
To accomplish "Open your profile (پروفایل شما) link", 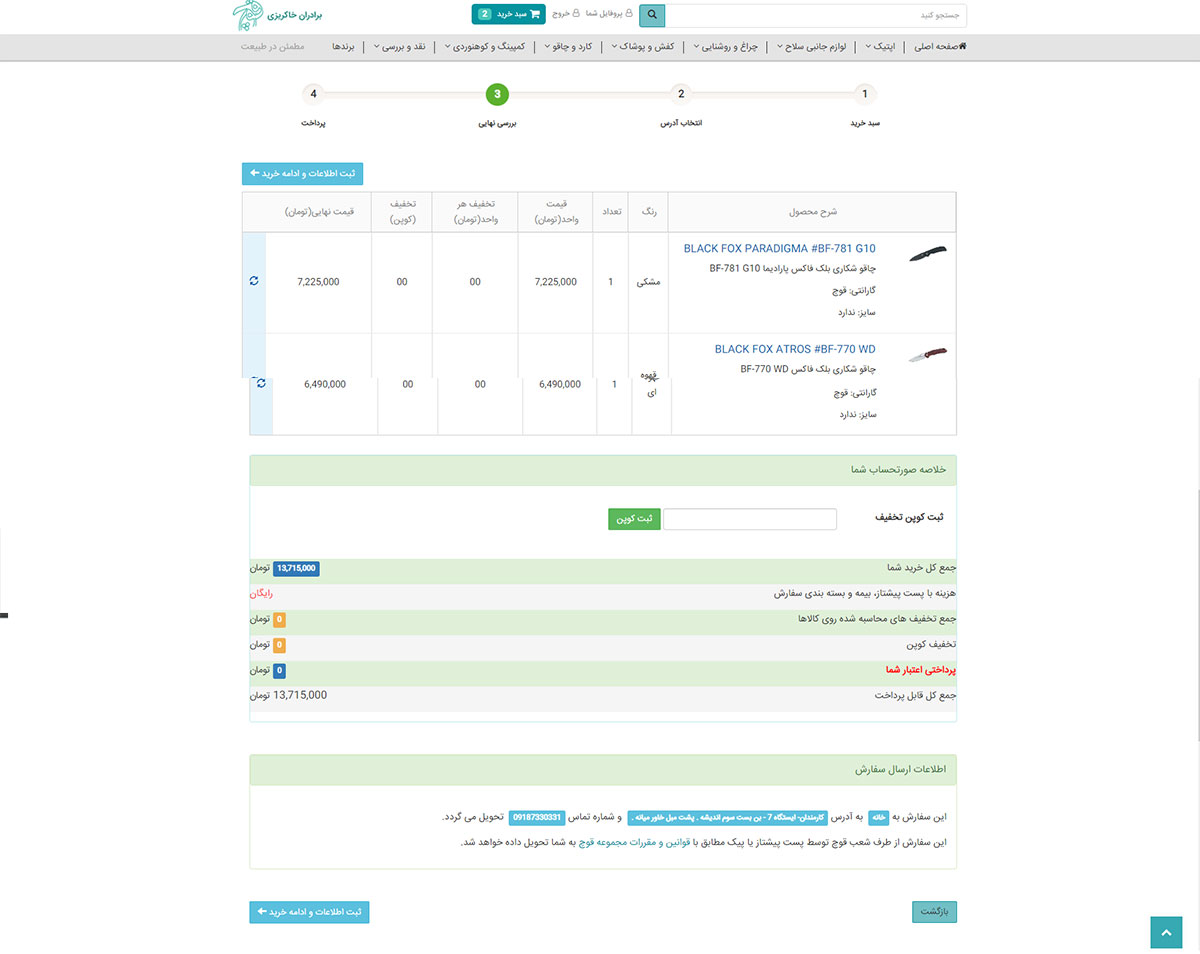I will (604, 15).
